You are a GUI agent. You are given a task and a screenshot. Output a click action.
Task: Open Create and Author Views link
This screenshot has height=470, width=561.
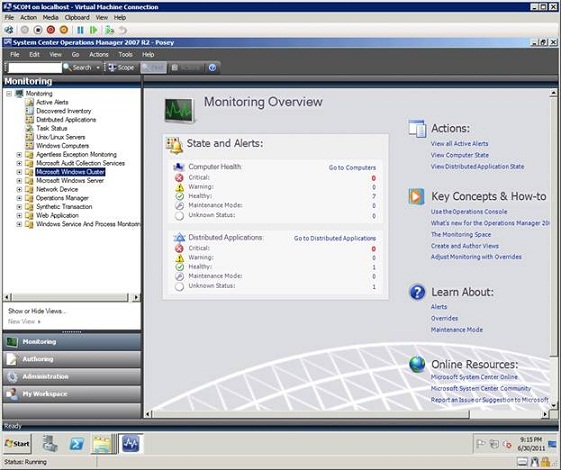coord(465,246)
